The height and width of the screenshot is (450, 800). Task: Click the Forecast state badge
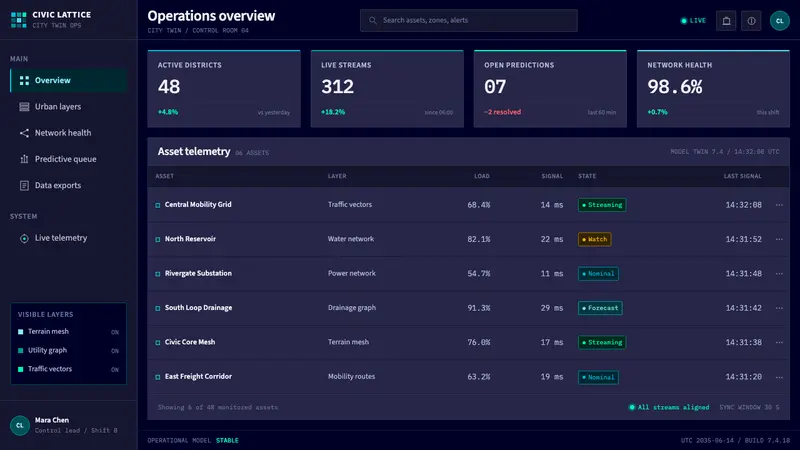coord(600,308)
